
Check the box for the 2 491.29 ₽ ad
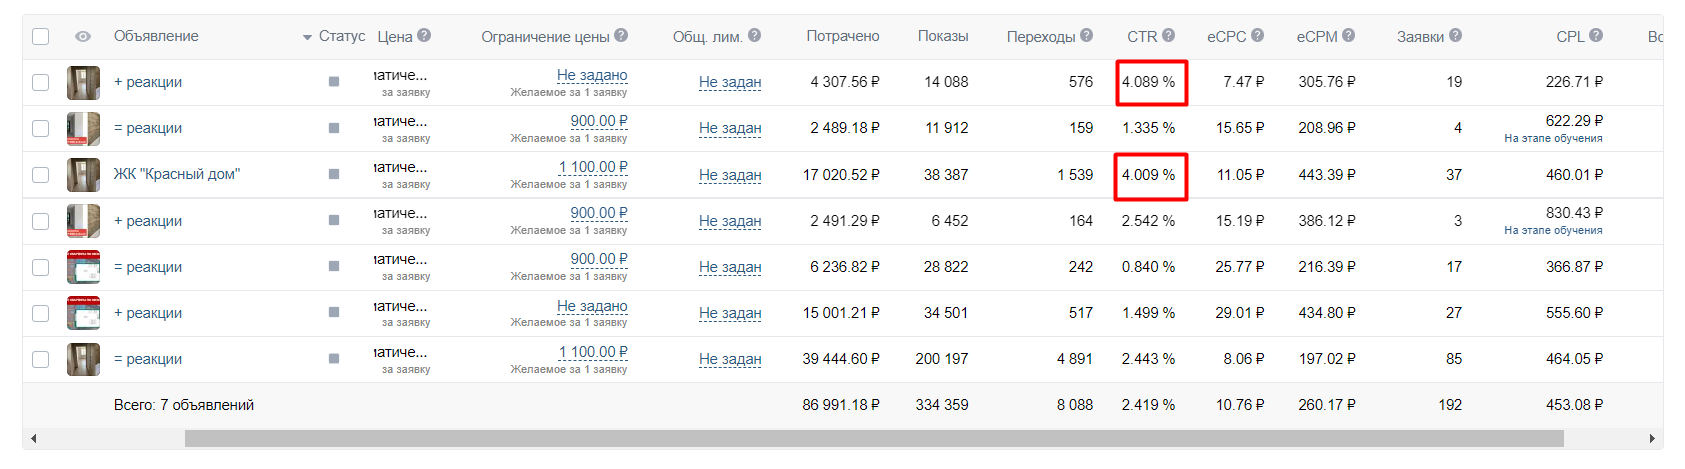(40, 221)
